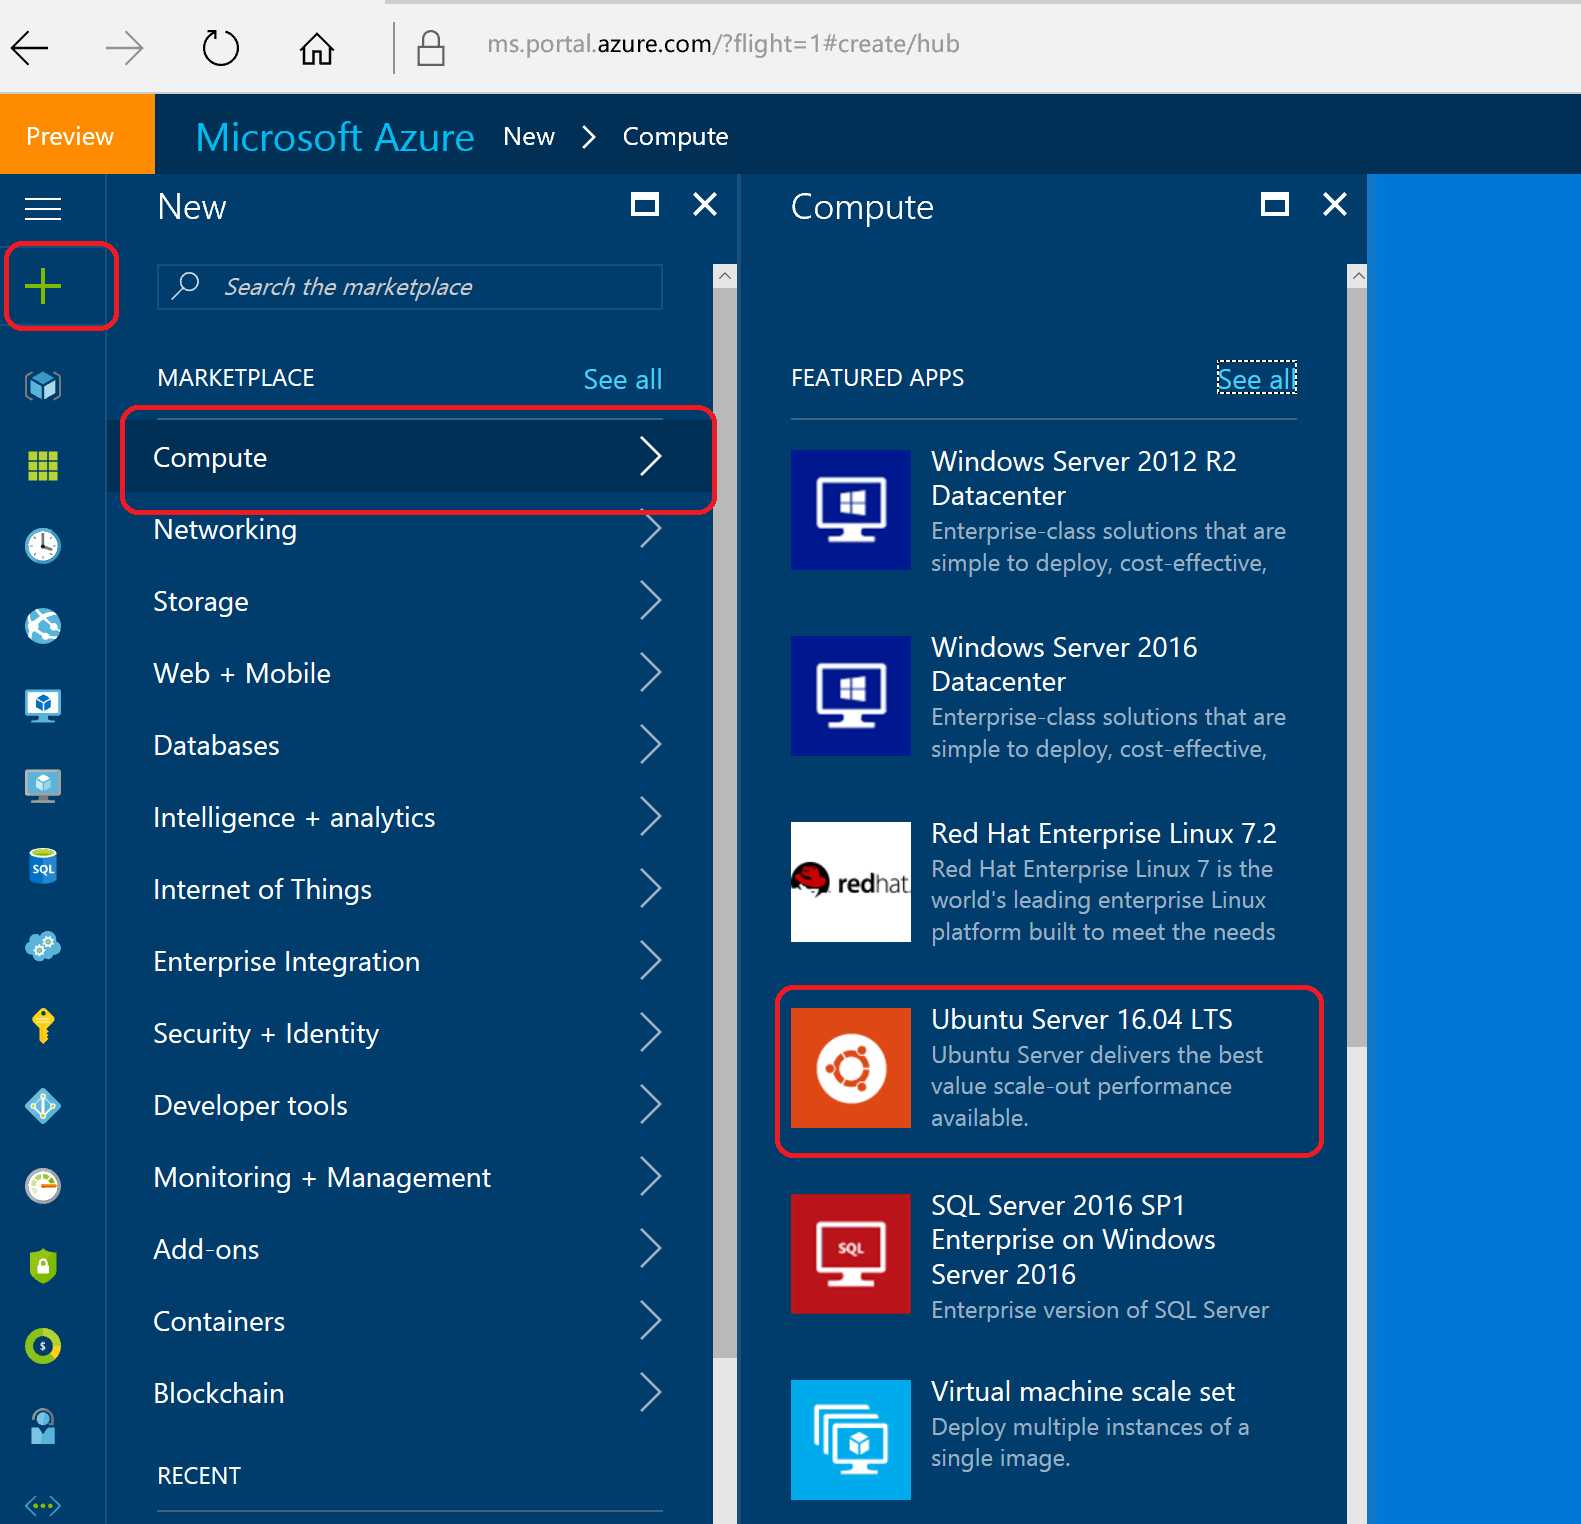This screenshot has width=1581, height=1524.
Task: Open Virtual machines (classic) gray monitor icon
Action: 43,785
